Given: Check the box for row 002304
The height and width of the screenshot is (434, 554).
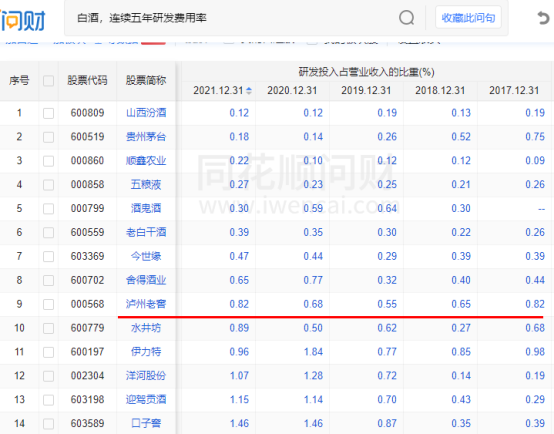Looking at the screenshot, I should (48, 376).
